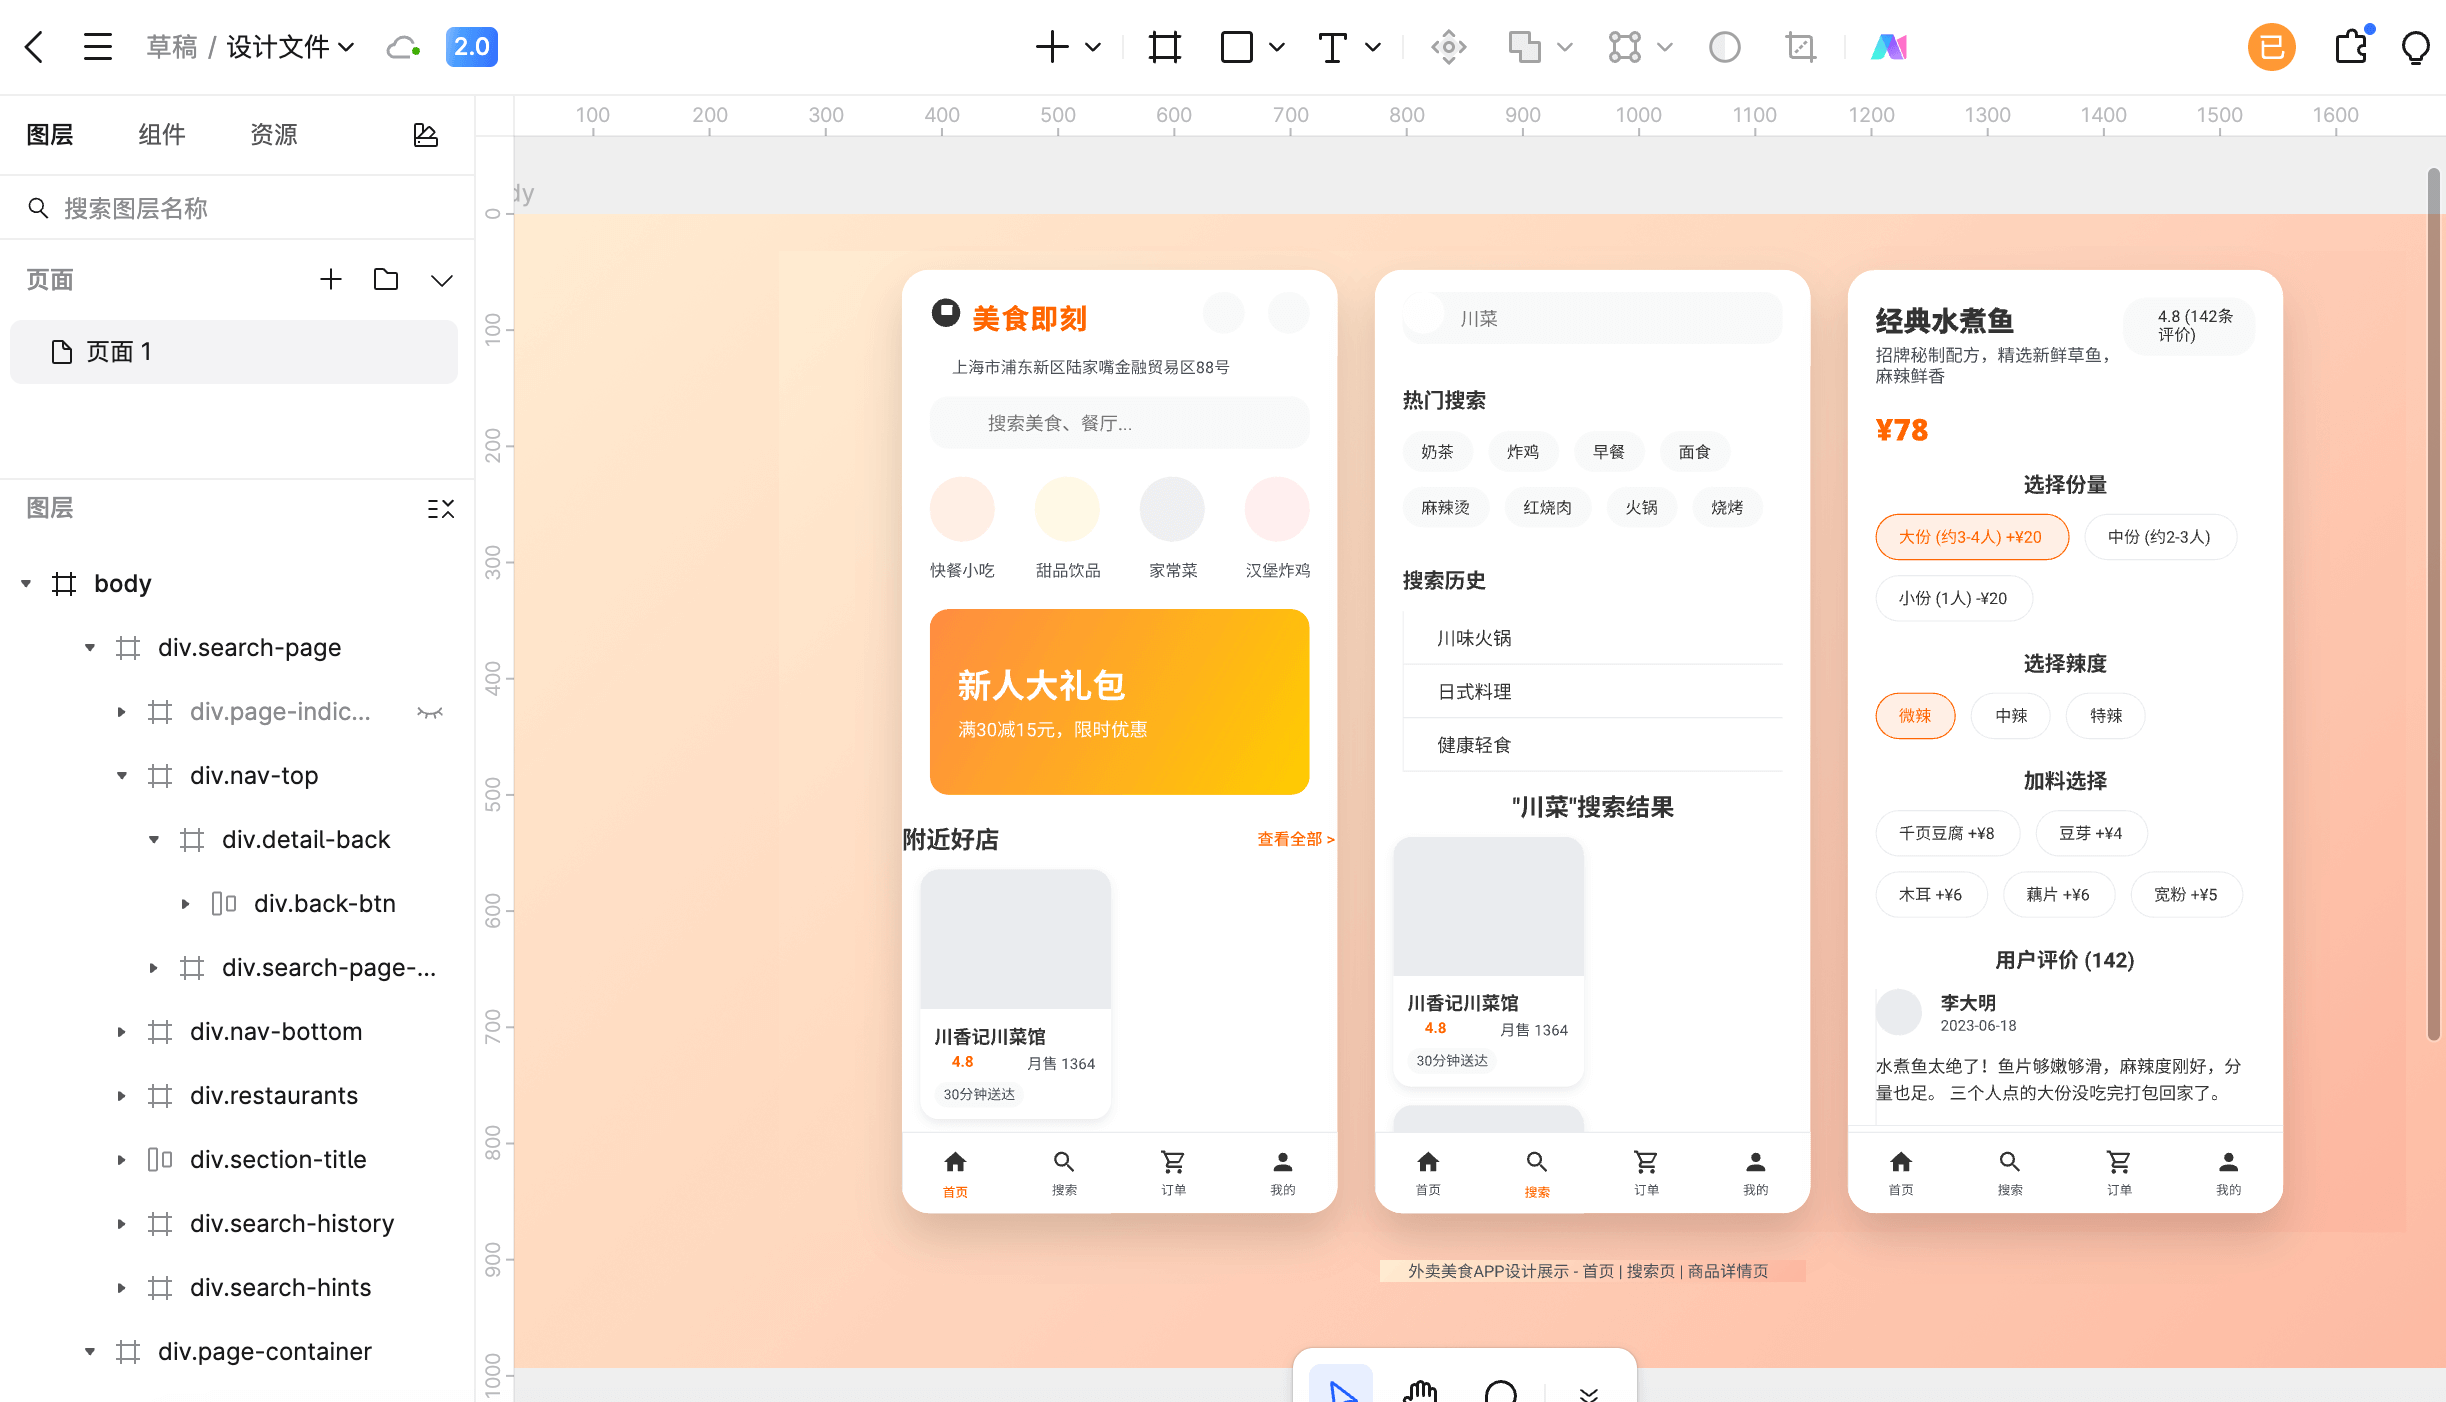Switch to the 资源 tab
The width and height of the screenshot is (2446, 1402).
pos(273,135)
